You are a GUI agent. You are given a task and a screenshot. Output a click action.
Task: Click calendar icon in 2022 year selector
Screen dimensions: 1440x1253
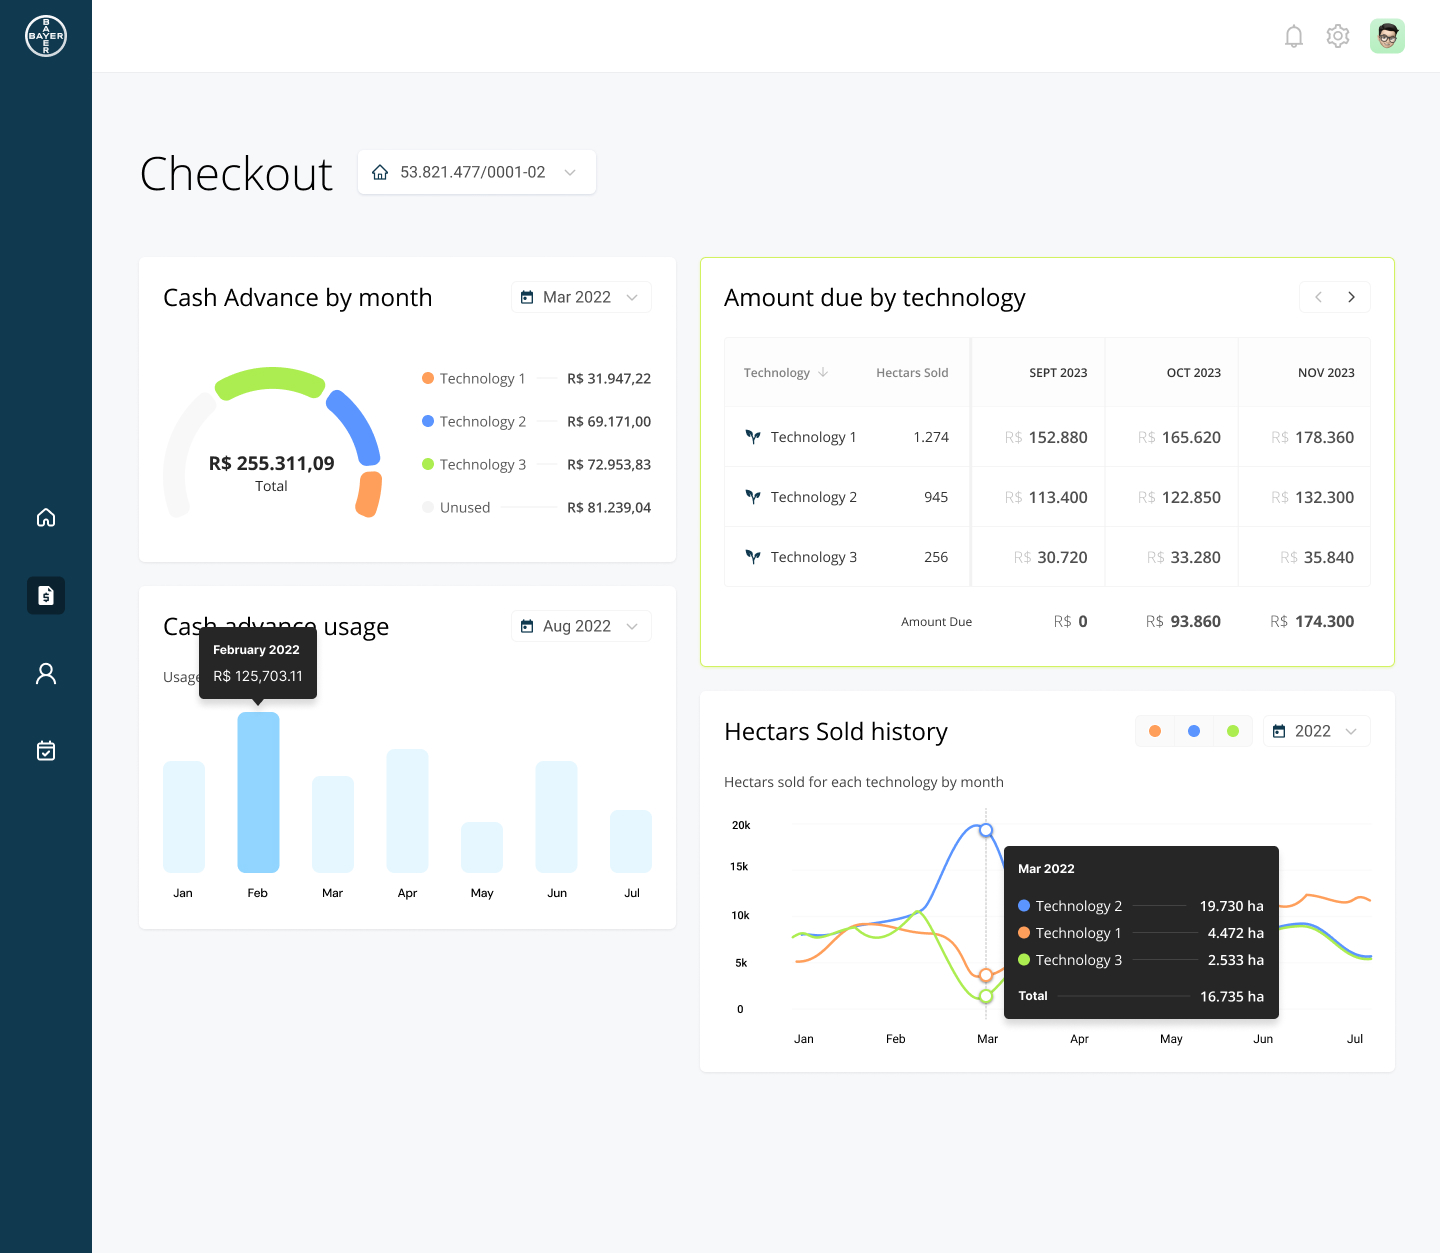[x=1279, y=731]
